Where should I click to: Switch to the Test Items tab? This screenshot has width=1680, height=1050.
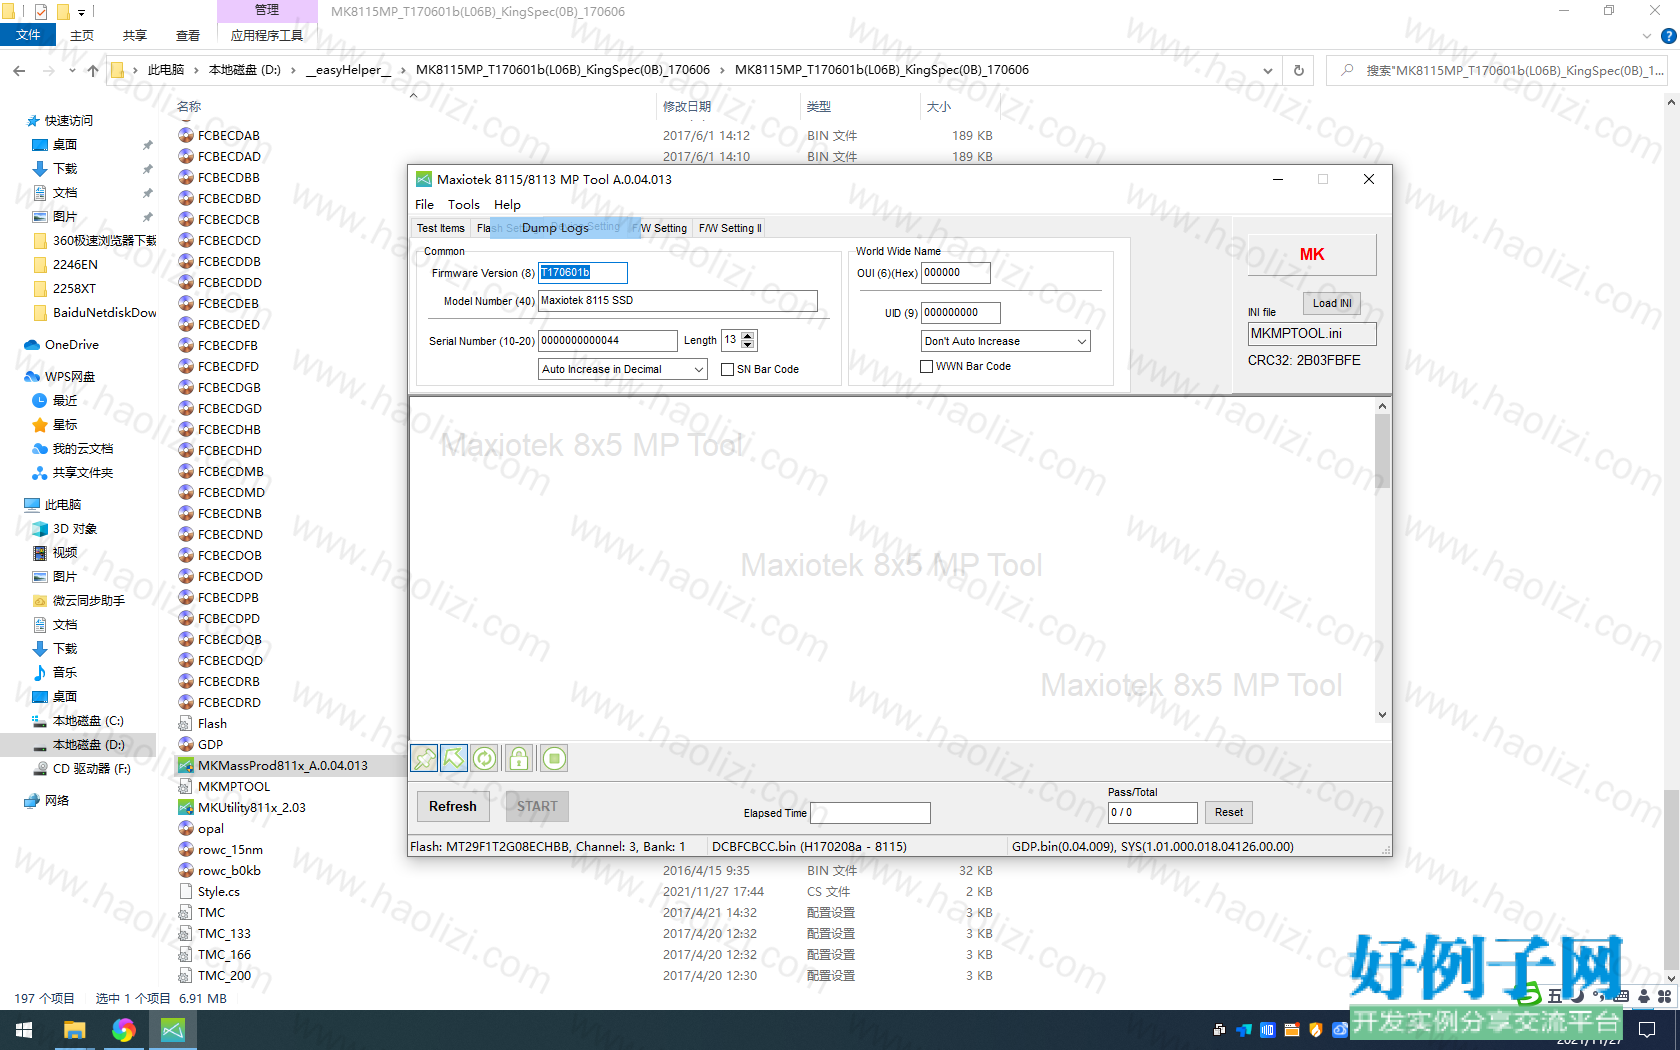(441, 228)
